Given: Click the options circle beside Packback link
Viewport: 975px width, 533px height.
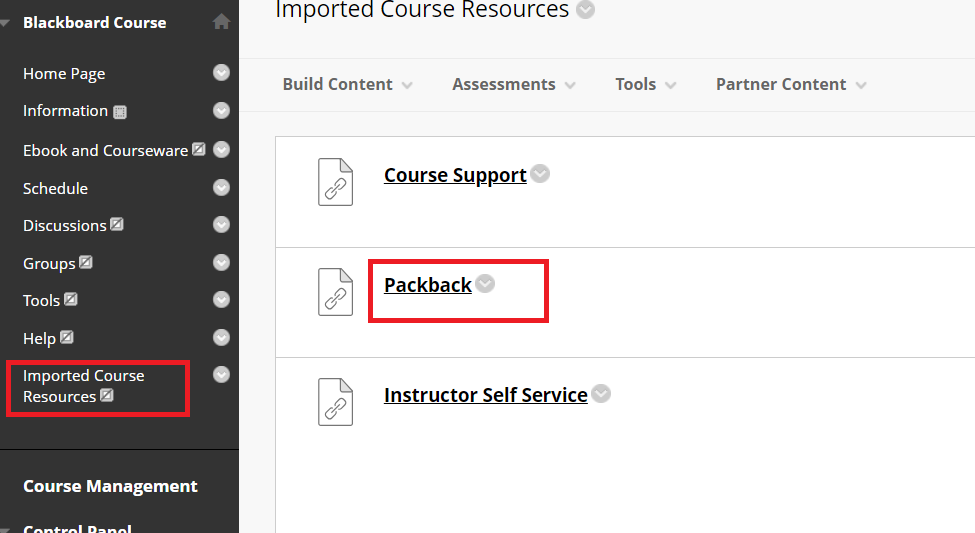Looking at the screenshot, I should coord(485,284).
